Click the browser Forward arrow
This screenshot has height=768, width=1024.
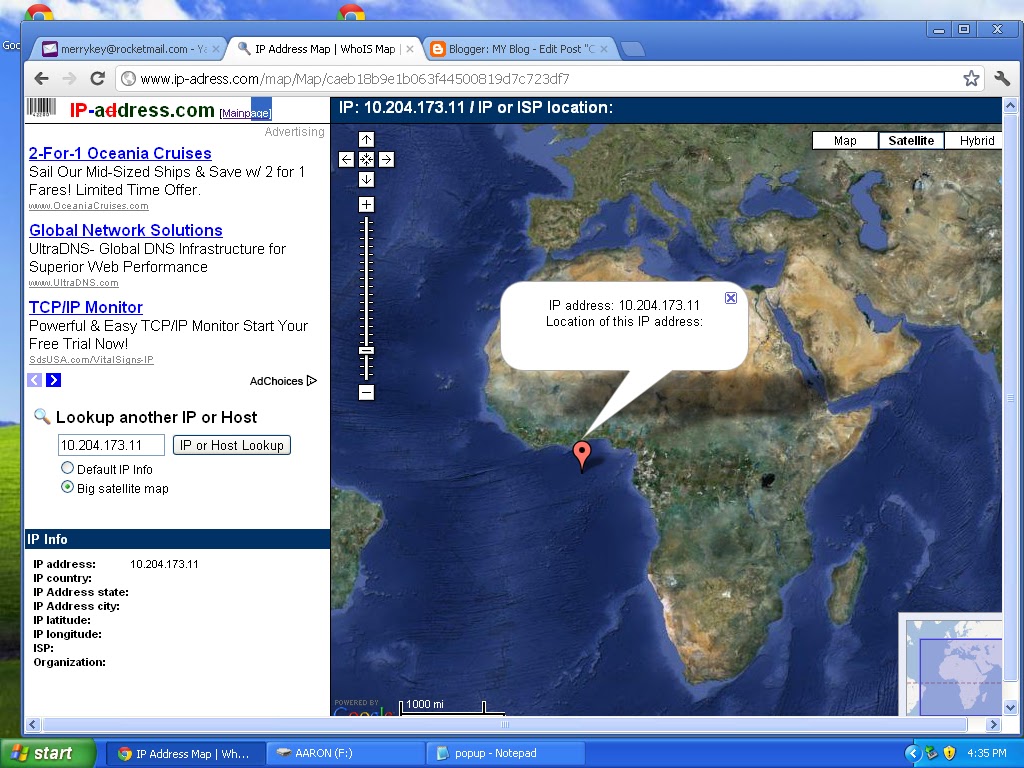(69, 79)
